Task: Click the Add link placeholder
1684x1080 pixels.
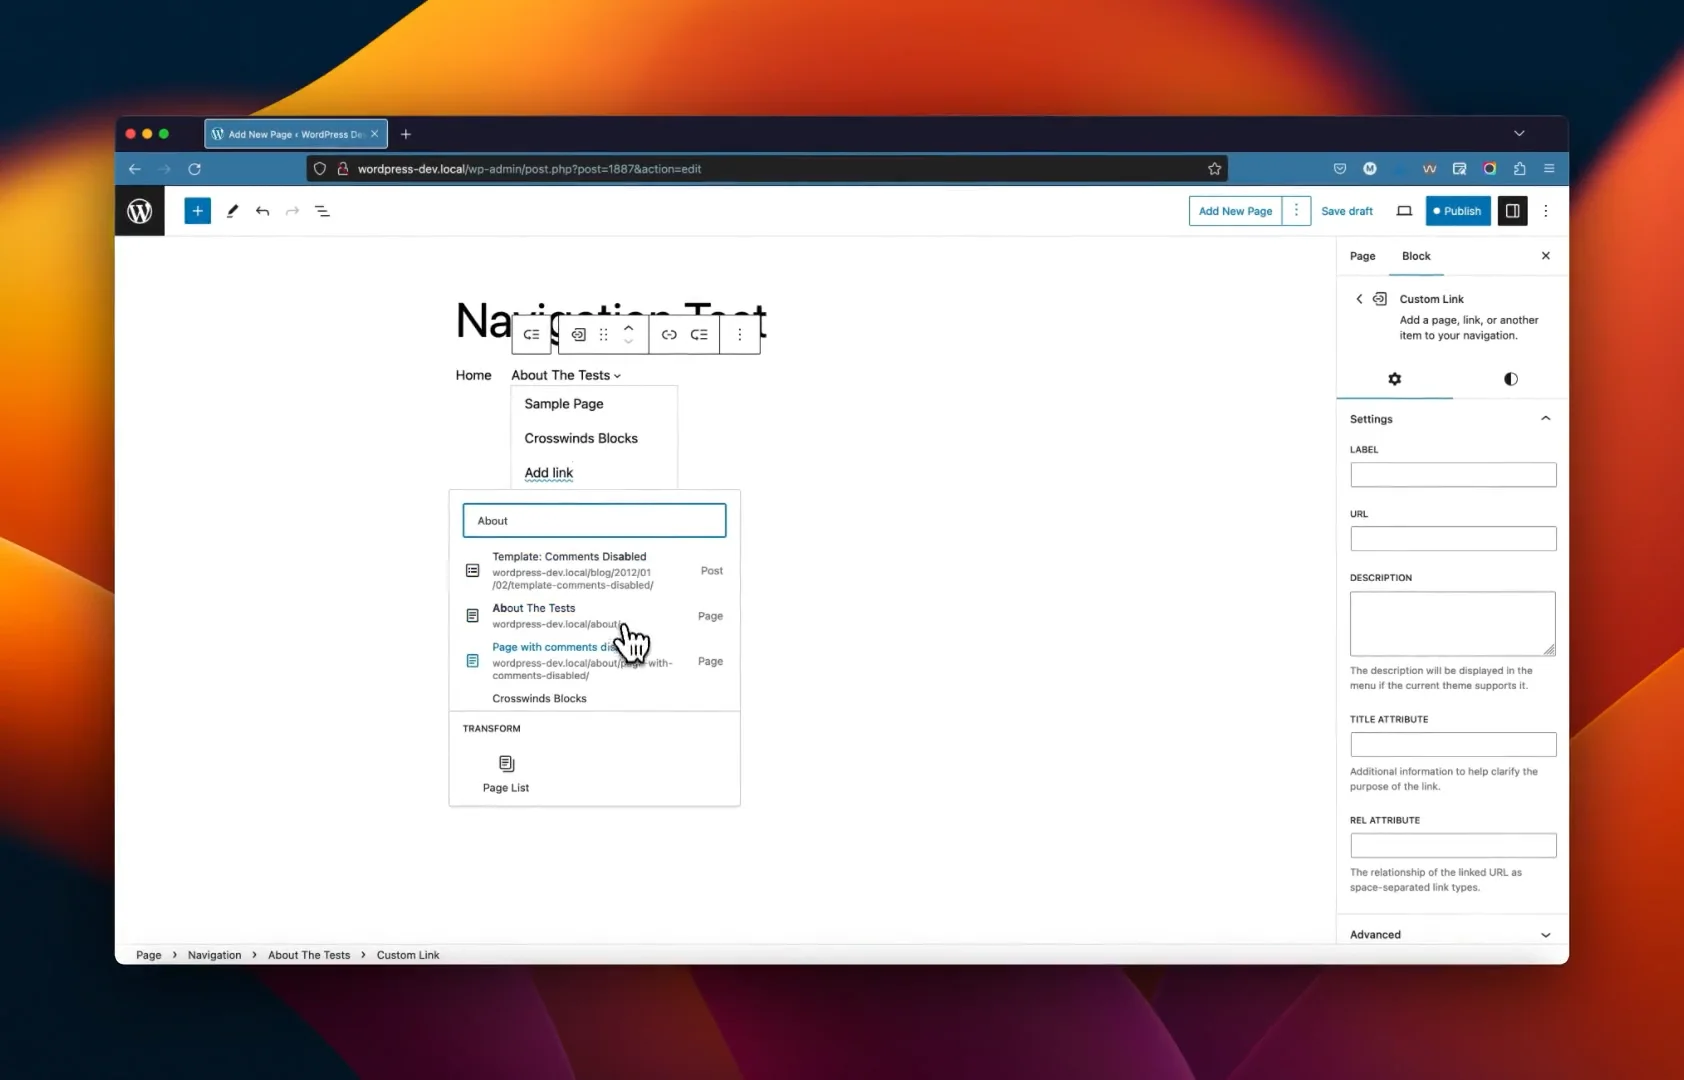Action: click(549, 473)
